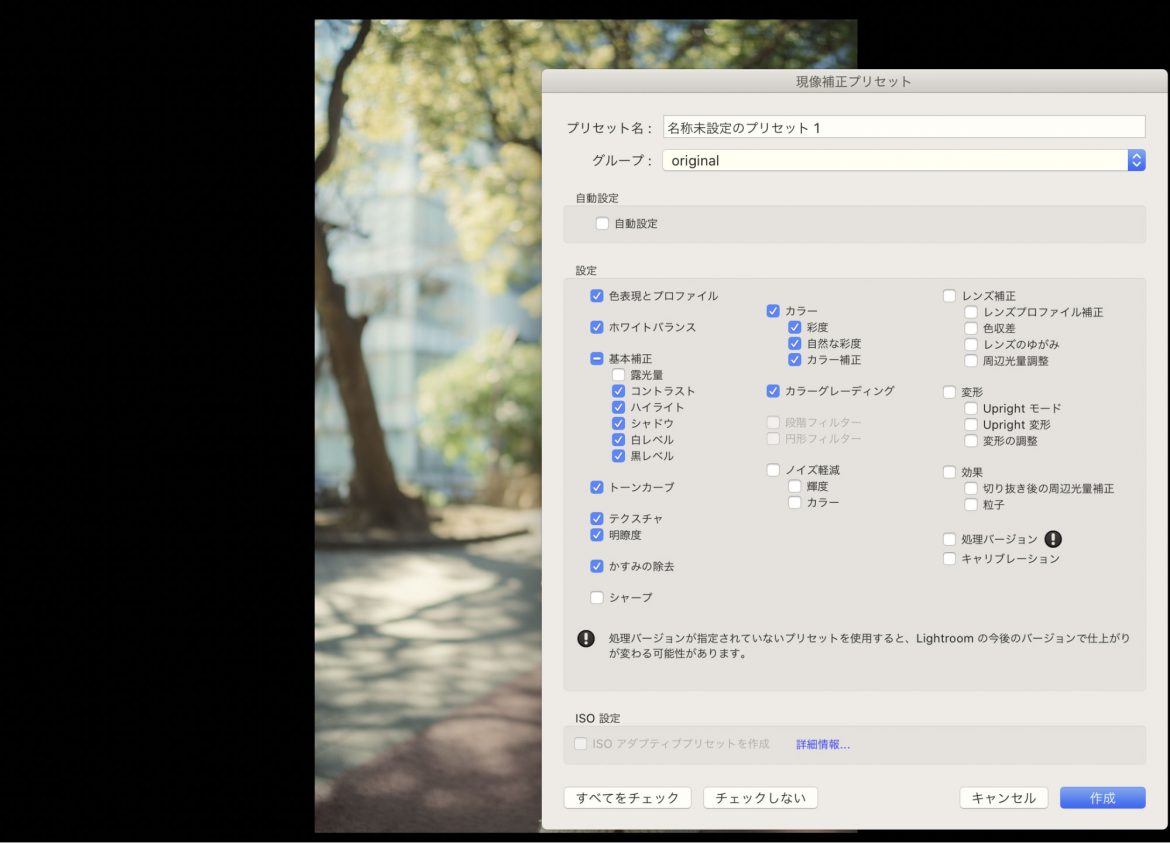Uncheck コントラスト
Screen dimensions: 1170x843
point(618,391)
